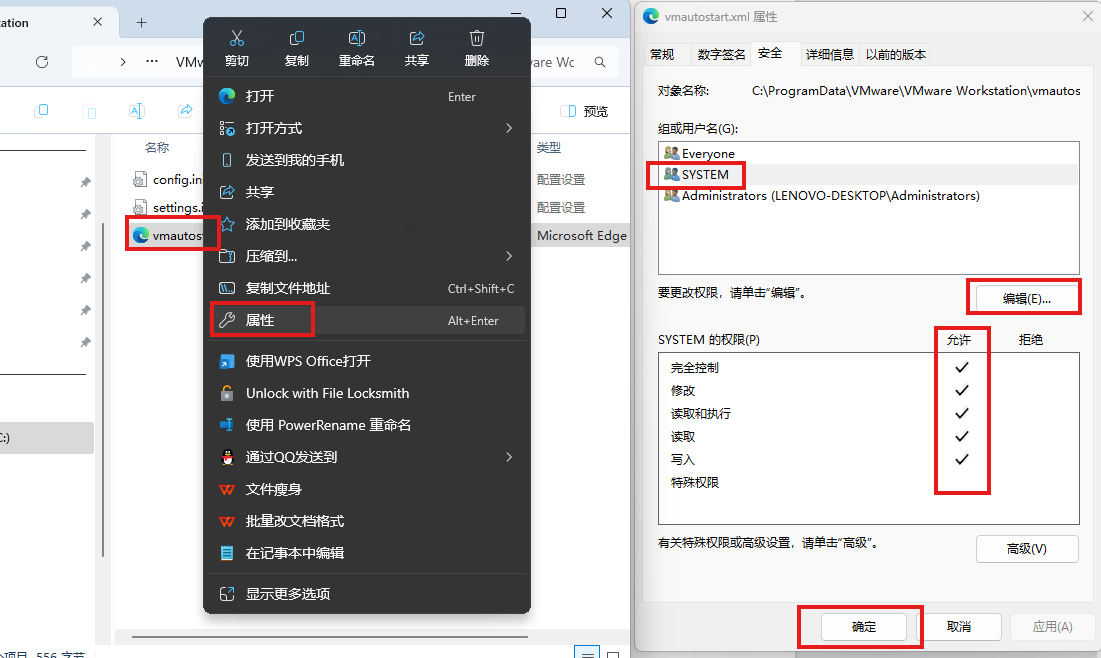Select 添加到收藏夹 menu entry
Image resolution: width=1101 pixels, height=658 pixels.
click(x=367, y=224)
